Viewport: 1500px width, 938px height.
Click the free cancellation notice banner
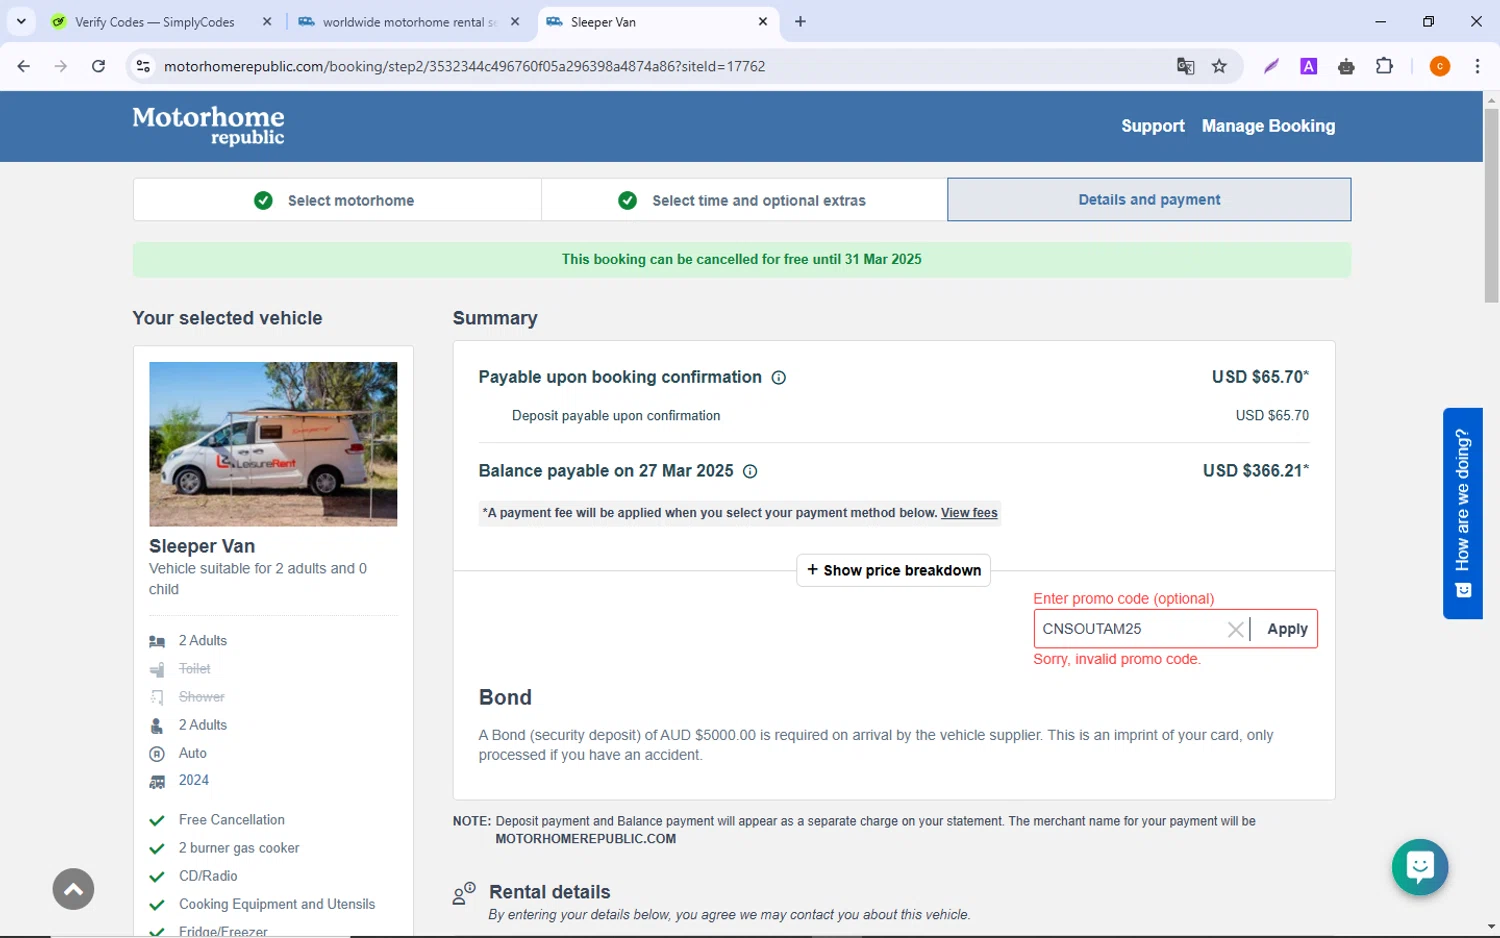pos(741,259)
